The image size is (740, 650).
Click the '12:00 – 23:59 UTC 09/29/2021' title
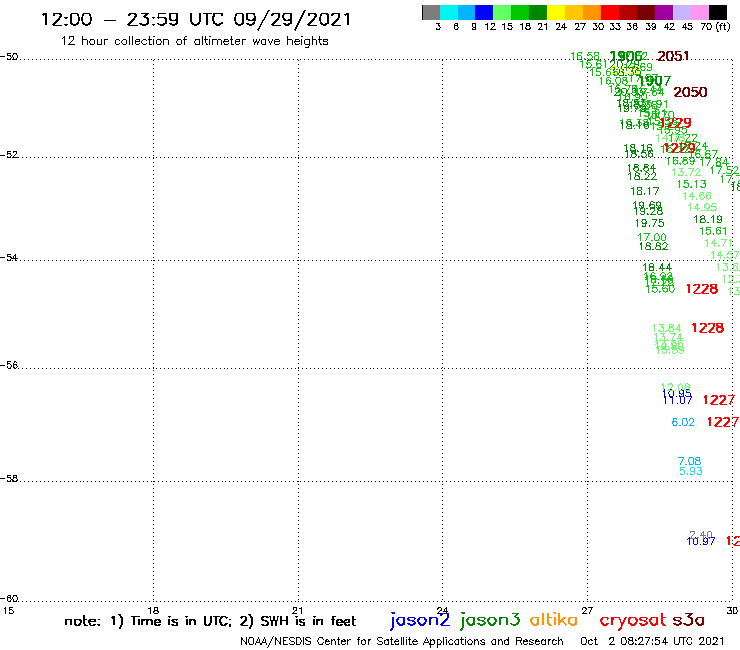pyautogui.click(x=196, y=19)
